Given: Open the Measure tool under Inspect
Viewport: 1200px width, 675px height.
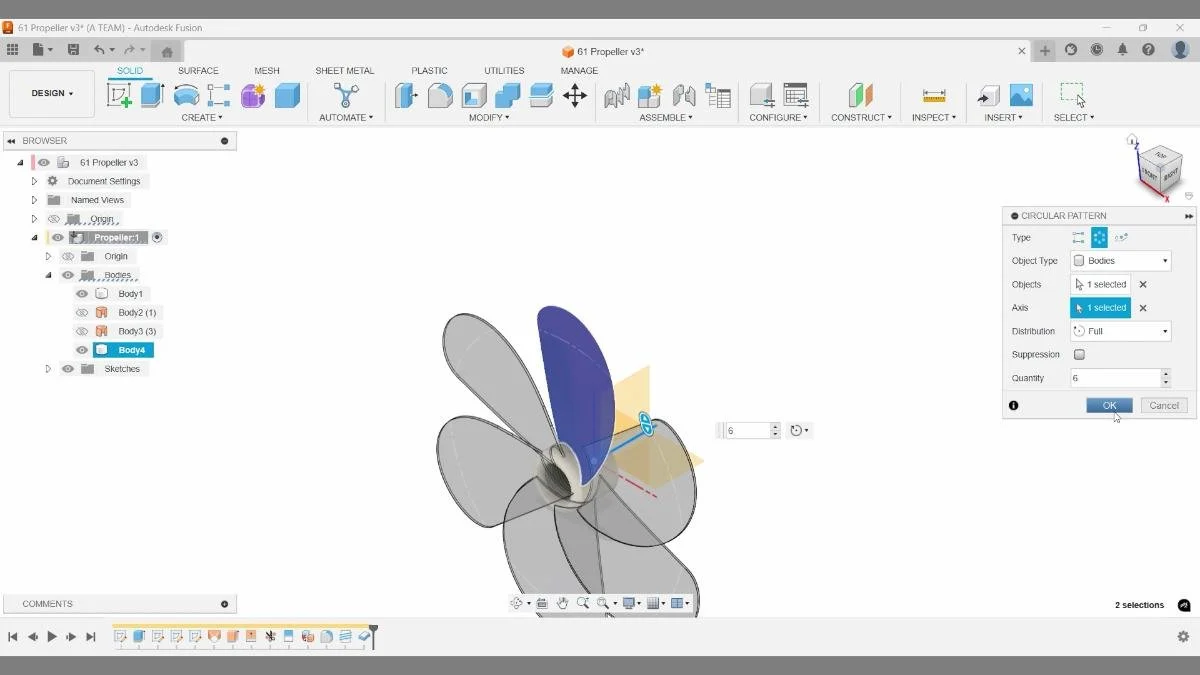Looking at the screenshot, I should (x=934, y=94).
